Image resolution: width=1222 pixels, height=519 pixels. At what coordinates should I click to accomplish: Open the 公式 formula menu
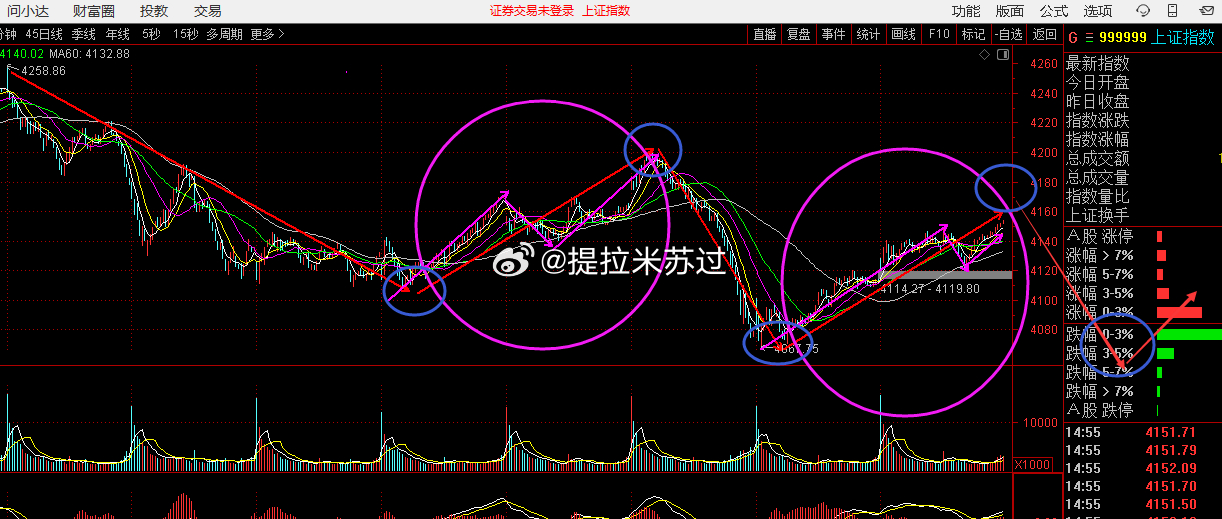1053,11
